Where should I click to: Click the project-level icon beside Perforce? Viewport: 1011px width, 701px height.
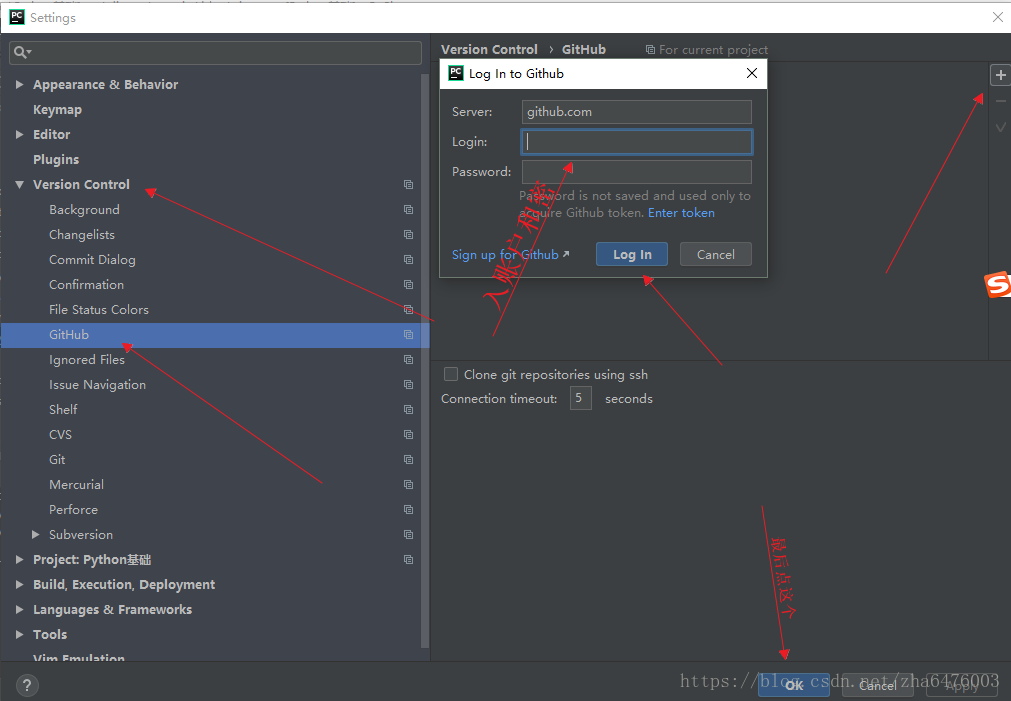[x=408, y=509]
